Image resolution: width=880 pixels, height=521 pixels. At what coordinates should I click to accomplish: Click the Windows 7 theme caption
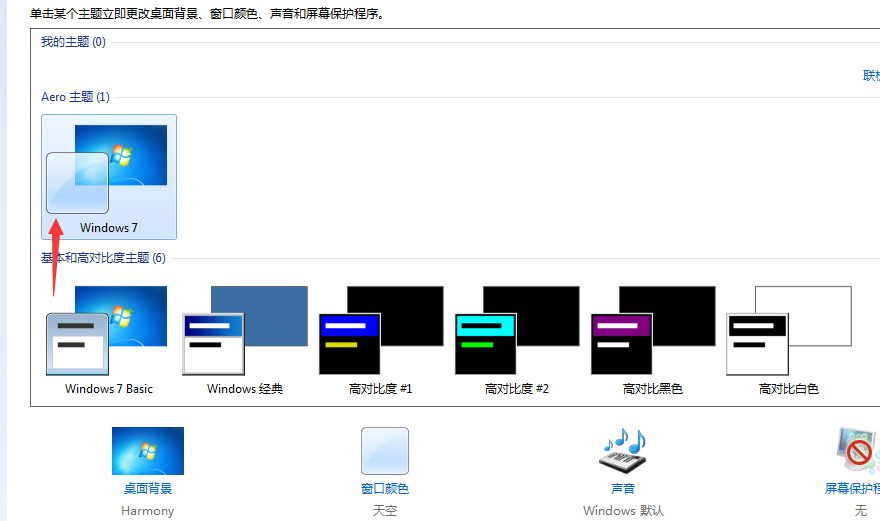[108, 228]
